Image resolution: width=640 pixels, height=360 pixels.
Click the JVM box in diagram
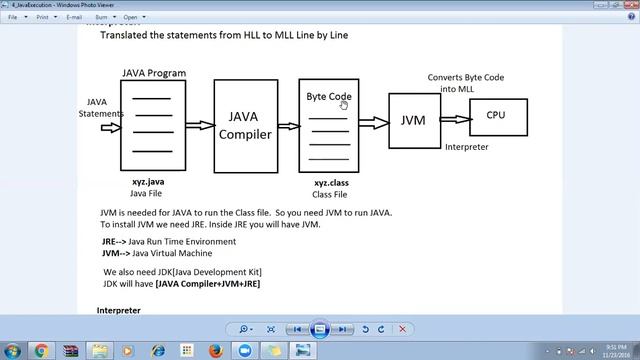(415, 121)
